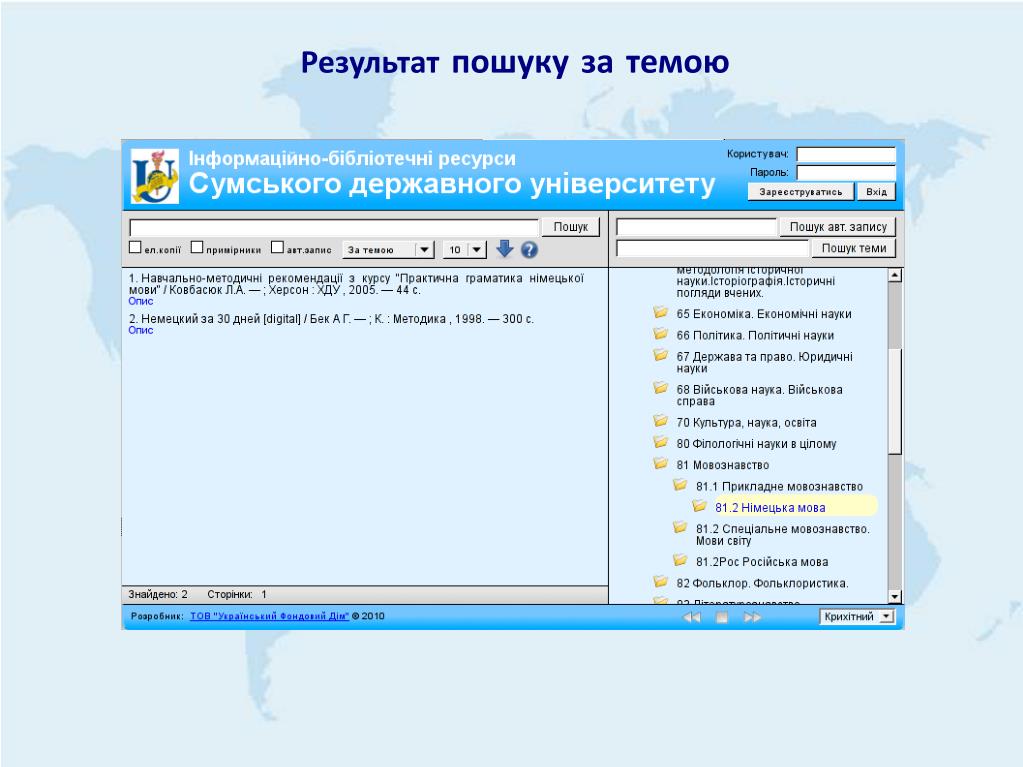Screen dimensions: 1023x767
Task: Click the Знайдено: 2 status text
Action: (158, 595)
